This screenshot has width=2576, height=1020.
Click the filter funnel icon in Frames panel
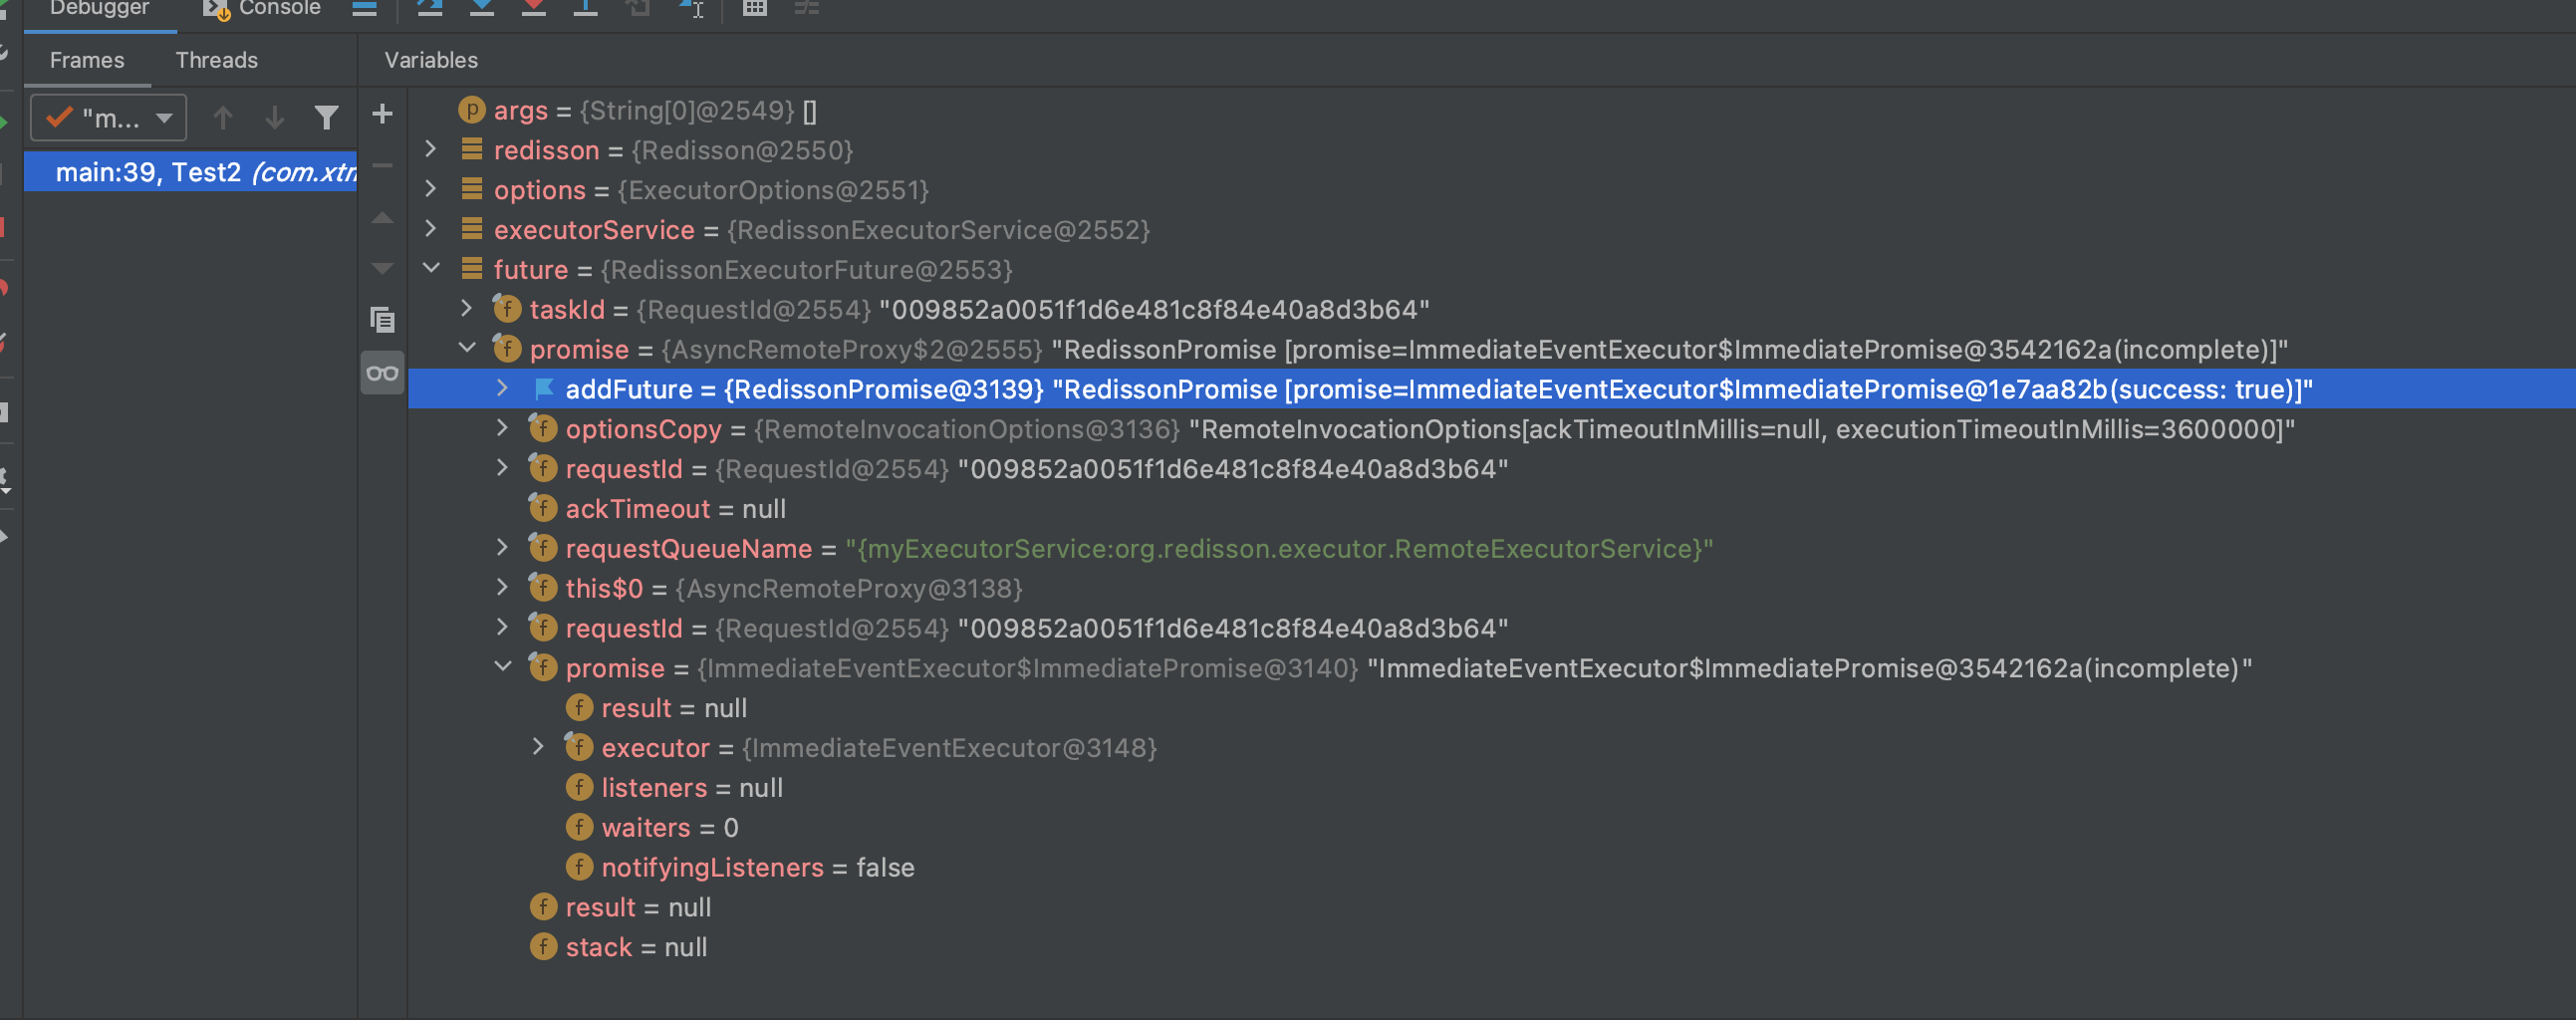click(x=326, y=117)
